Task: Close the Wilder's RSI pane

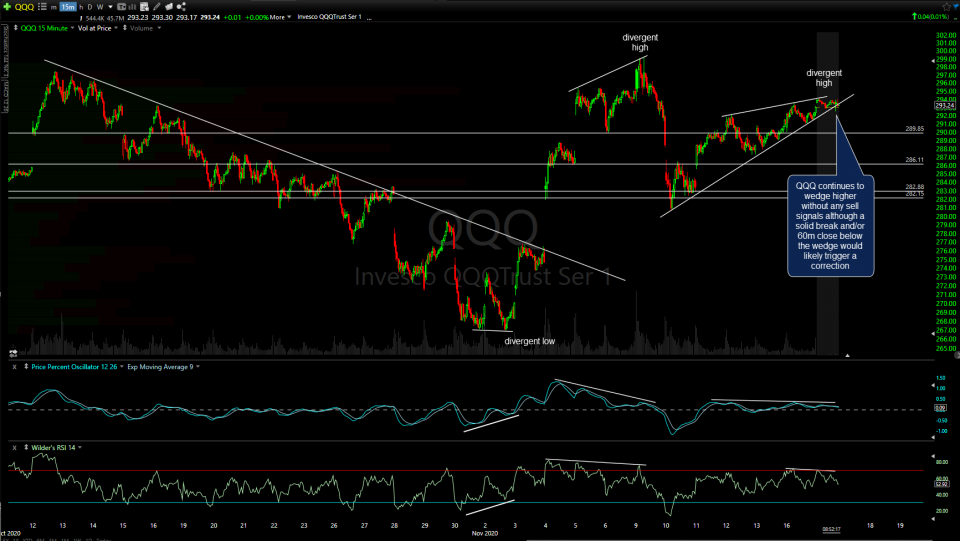Action: coord(14,447)
